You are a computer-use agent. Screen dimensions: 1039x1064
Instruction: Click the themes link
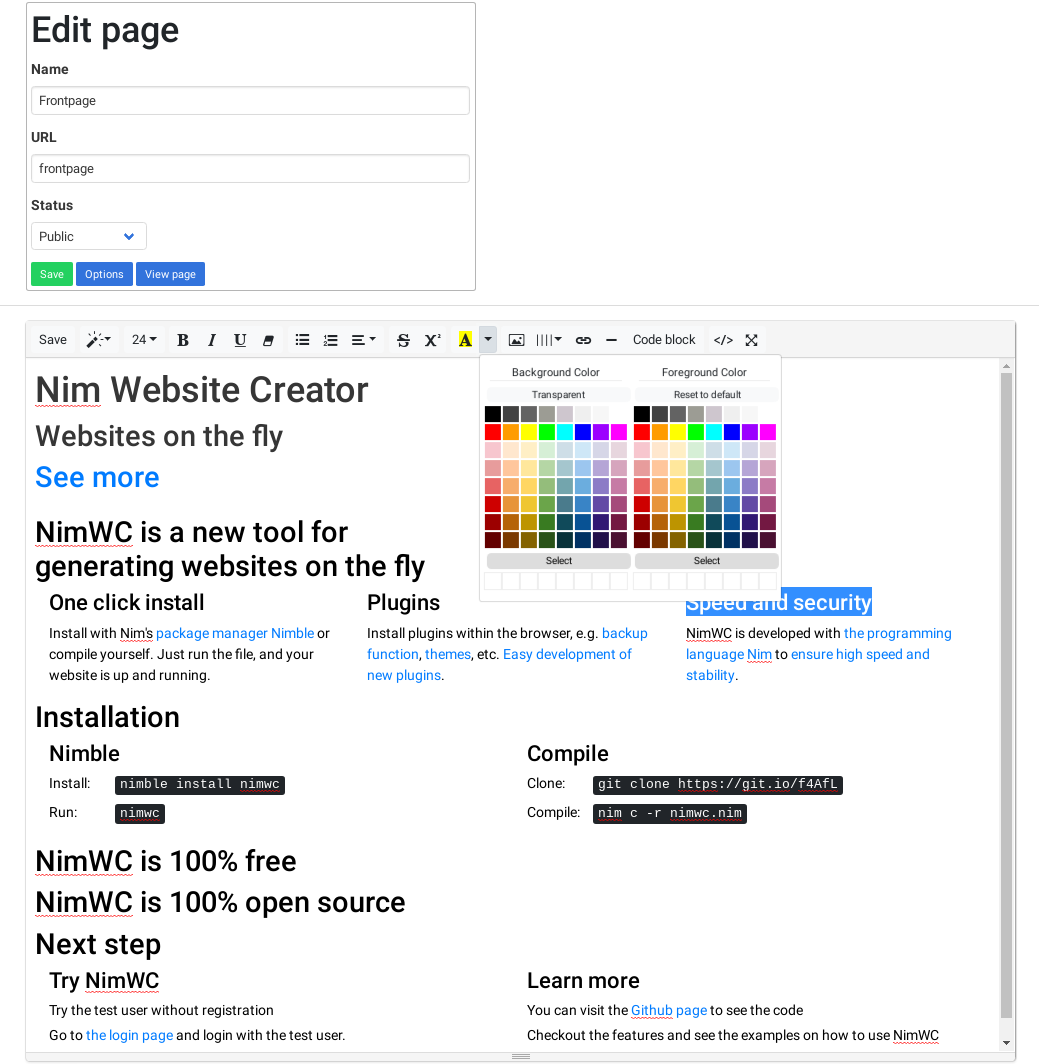[x=448, y=654]
